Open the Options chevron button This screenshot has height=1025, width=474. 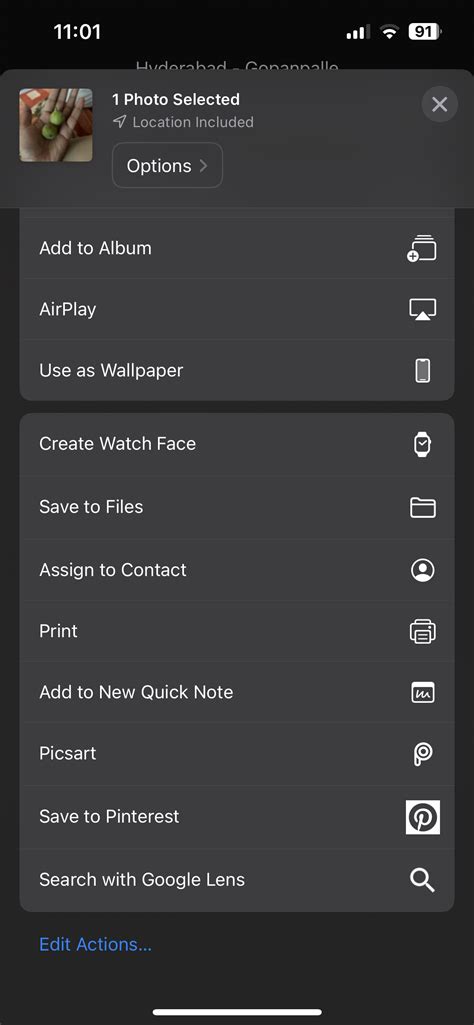tap(167, 165)
